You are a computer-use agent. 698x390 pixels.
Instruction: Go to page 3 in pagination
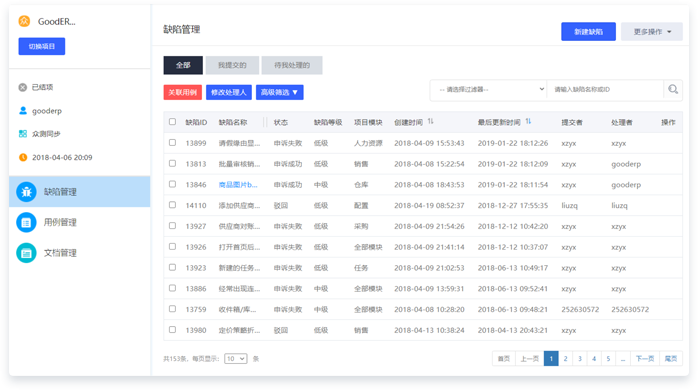pyautogui.click(x=580, y=358)
